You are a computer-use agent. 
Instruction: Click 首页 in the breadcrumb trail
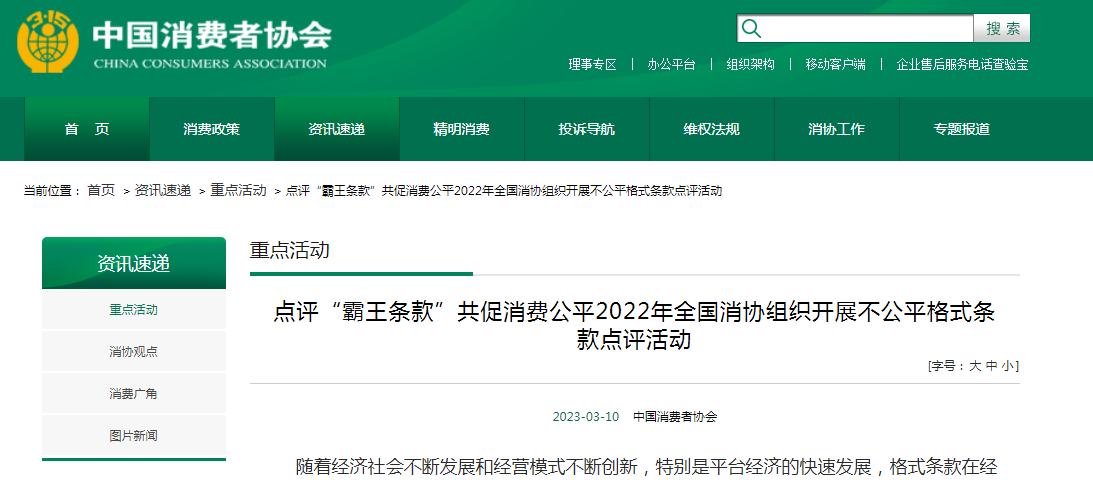point(101,191)
